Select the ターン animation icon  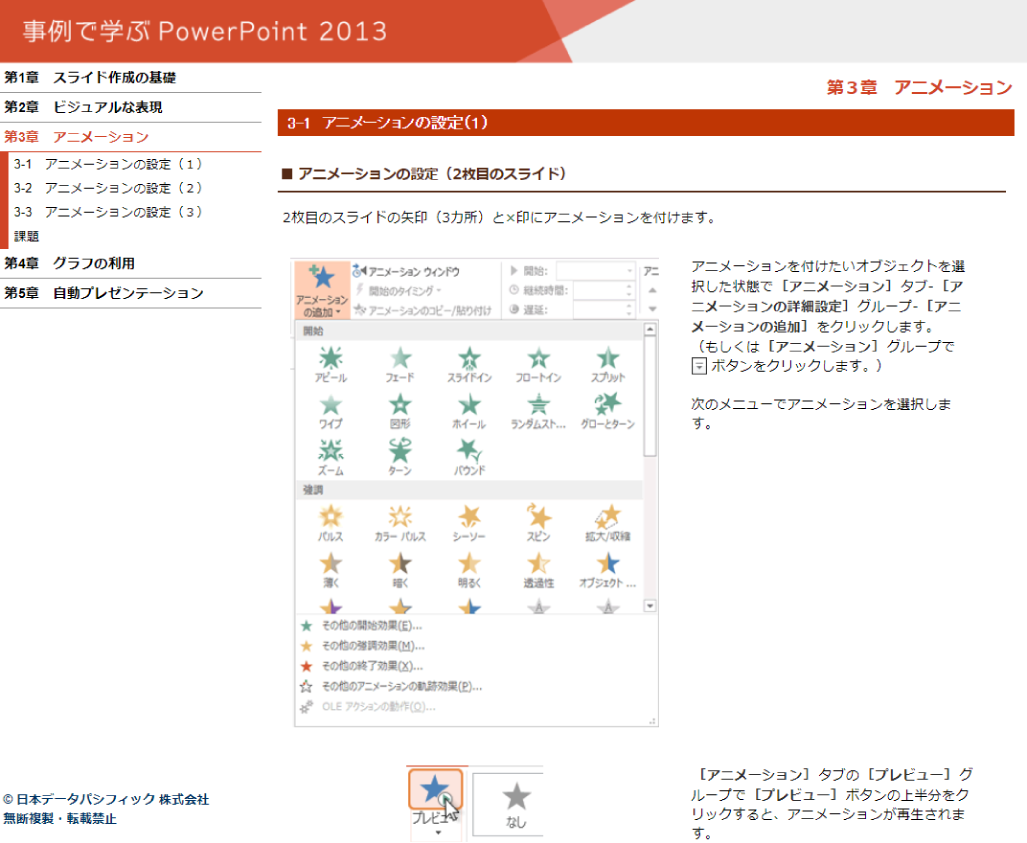click(400, 458)
